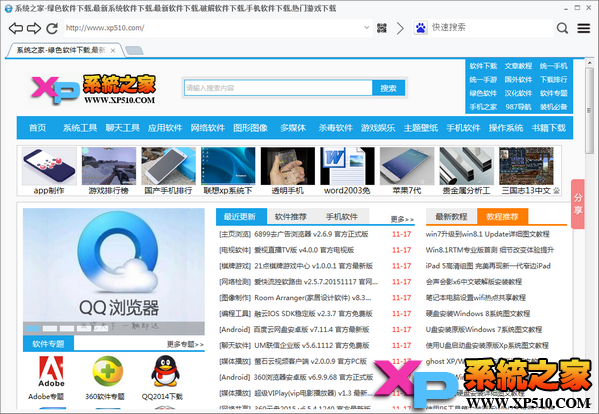This screenshot has height=414, width=599.
Task: Open the 杀毒软件 nav item
Action: (x=336, y=128)
